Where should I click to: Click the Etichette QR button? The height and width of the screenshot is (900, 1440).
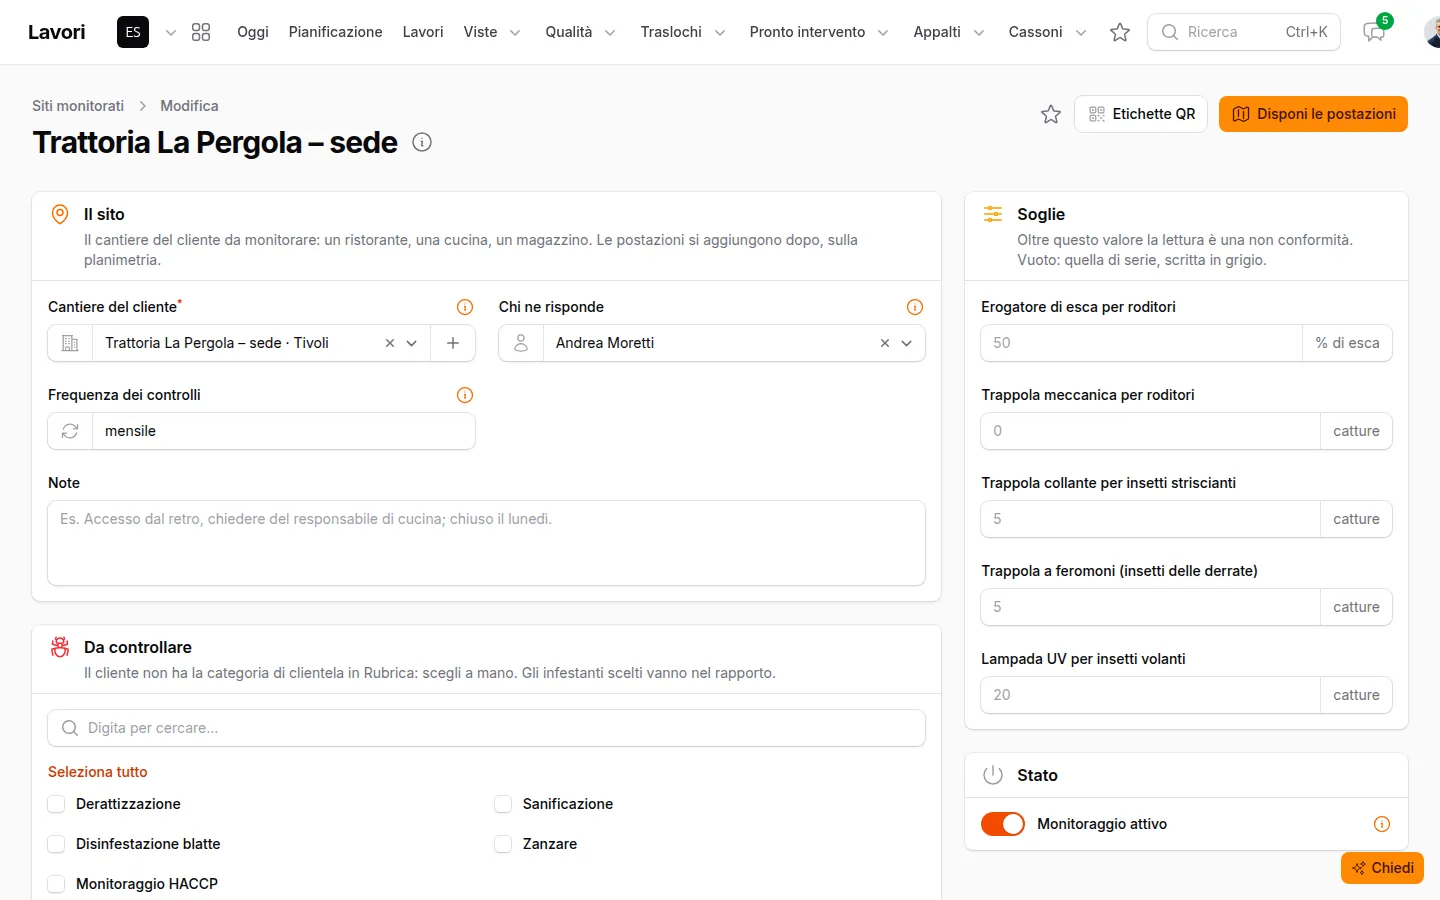tap(1141, 114)
